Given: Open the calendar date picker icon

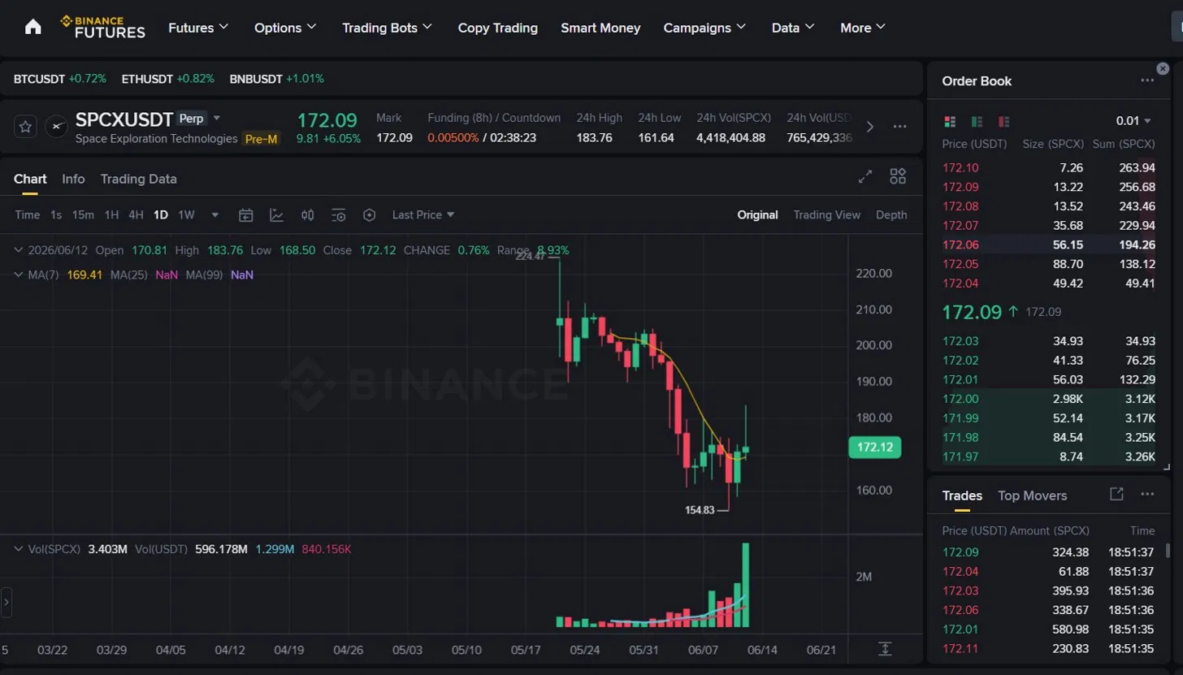Looking at the screenshot, I should [x=246, y=215].
